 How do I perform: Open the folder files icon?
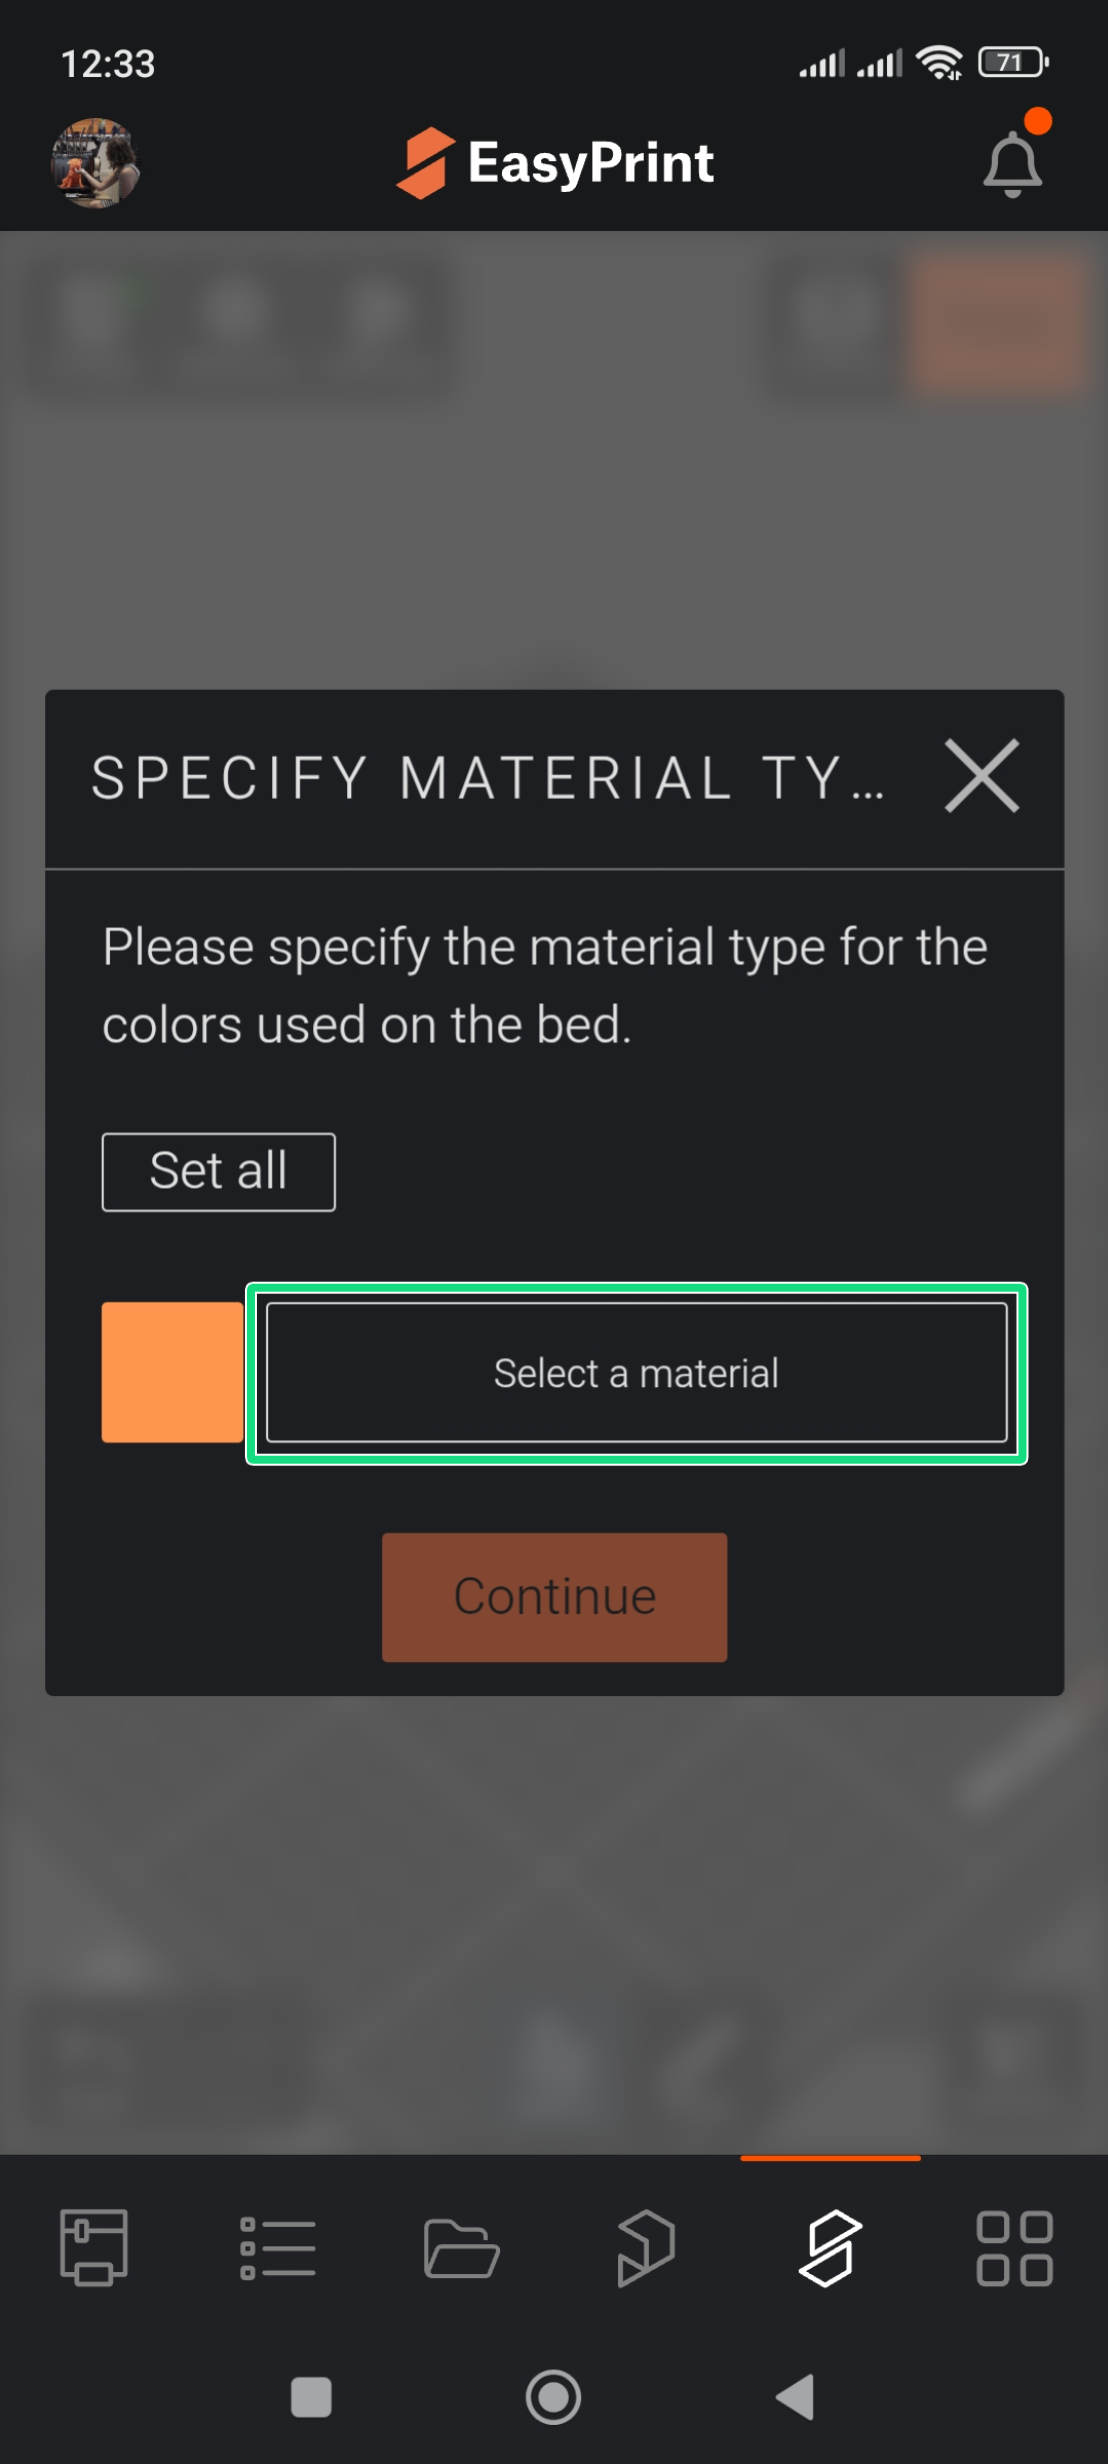pos(461,2247)
